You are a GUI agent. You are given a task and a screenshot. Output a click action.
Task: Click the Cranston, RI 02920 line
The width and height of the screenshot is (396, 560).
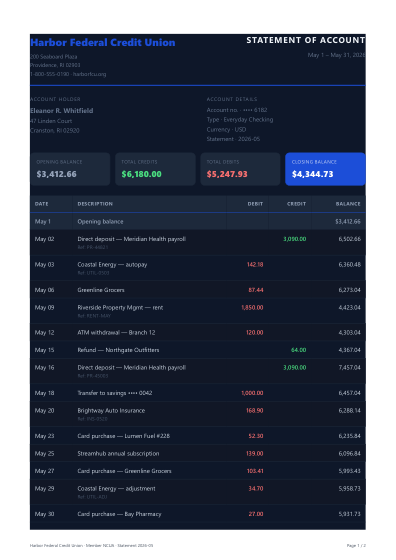(55, 131)
